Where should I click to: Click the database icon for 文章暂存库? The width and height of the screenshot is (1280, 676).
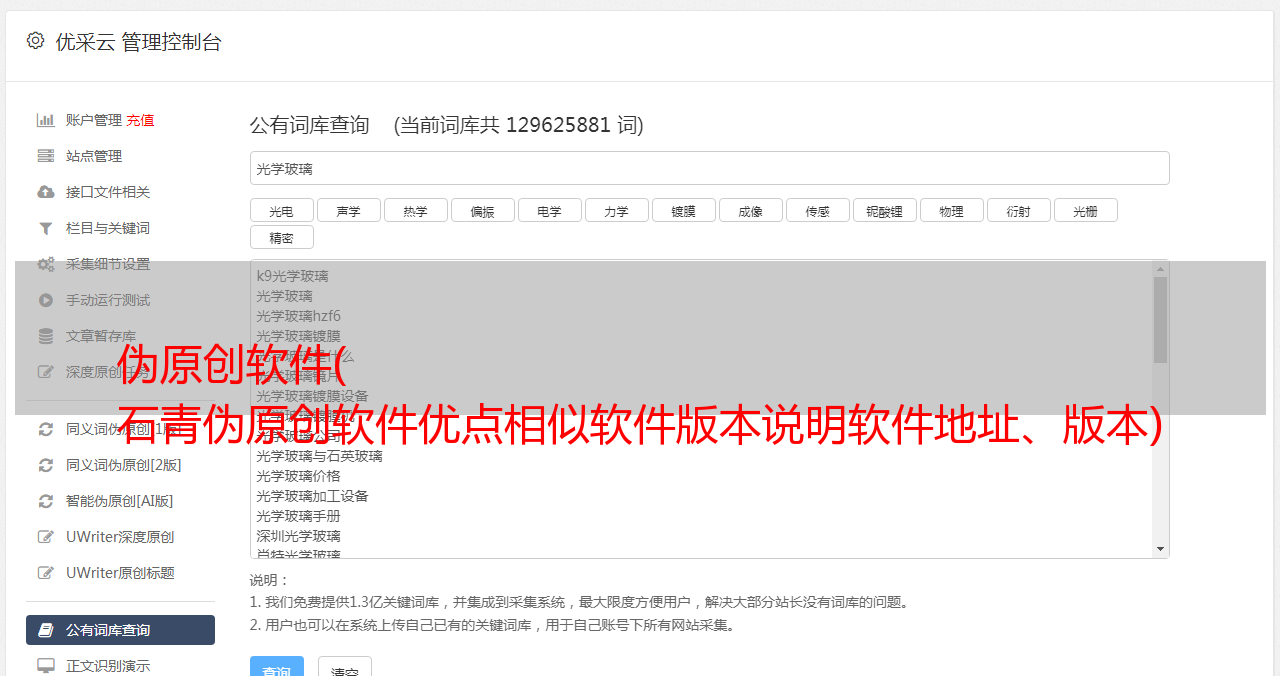[x=46, y=336]
